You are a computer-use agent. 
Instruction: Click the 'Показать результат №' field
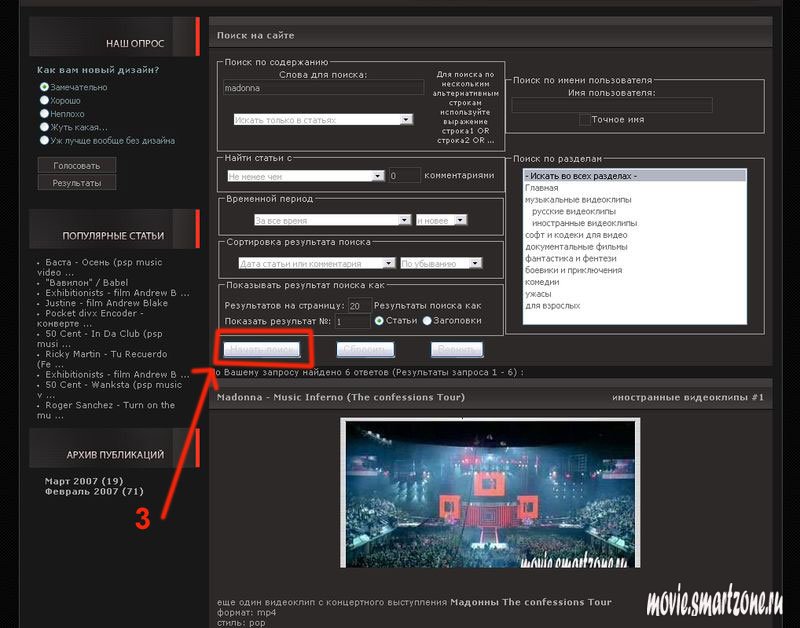[352, 321]
